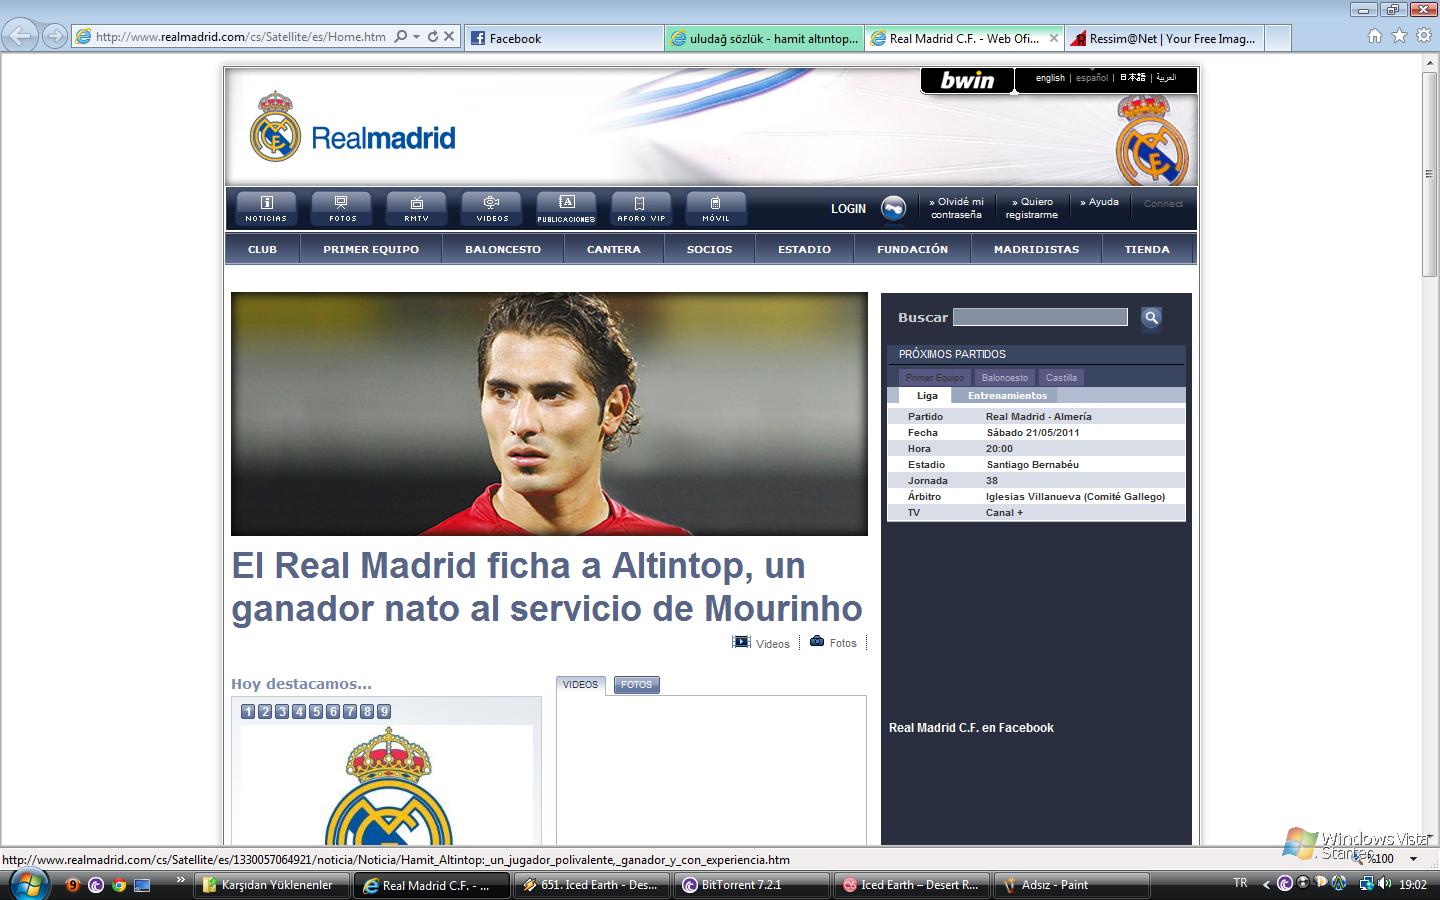
Task: Open the zoom level dropdown arrow
Action: click(x=1413, y=859)
